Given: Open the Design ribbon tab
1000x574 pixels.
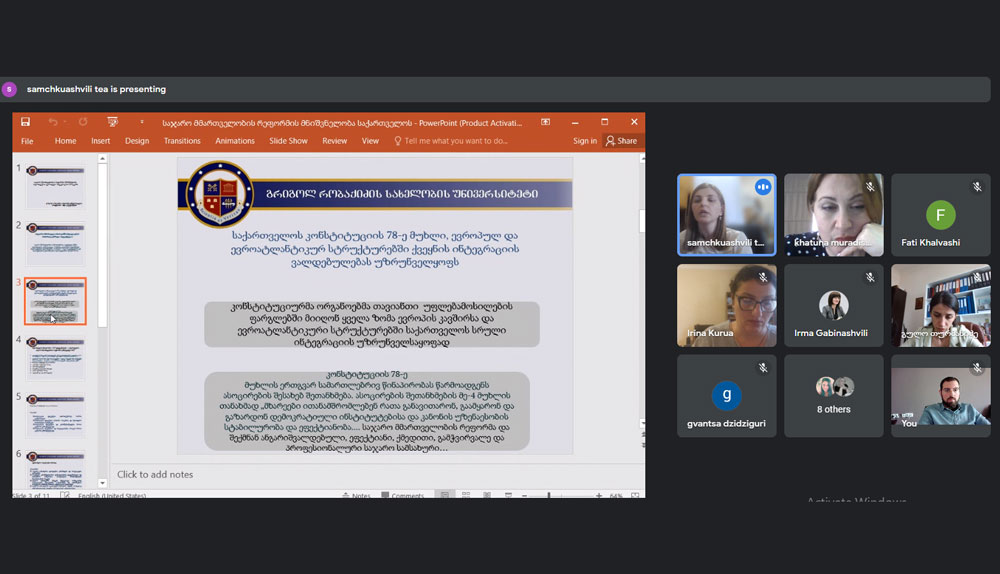Looking at the screenshot, I should pos(137,141).
